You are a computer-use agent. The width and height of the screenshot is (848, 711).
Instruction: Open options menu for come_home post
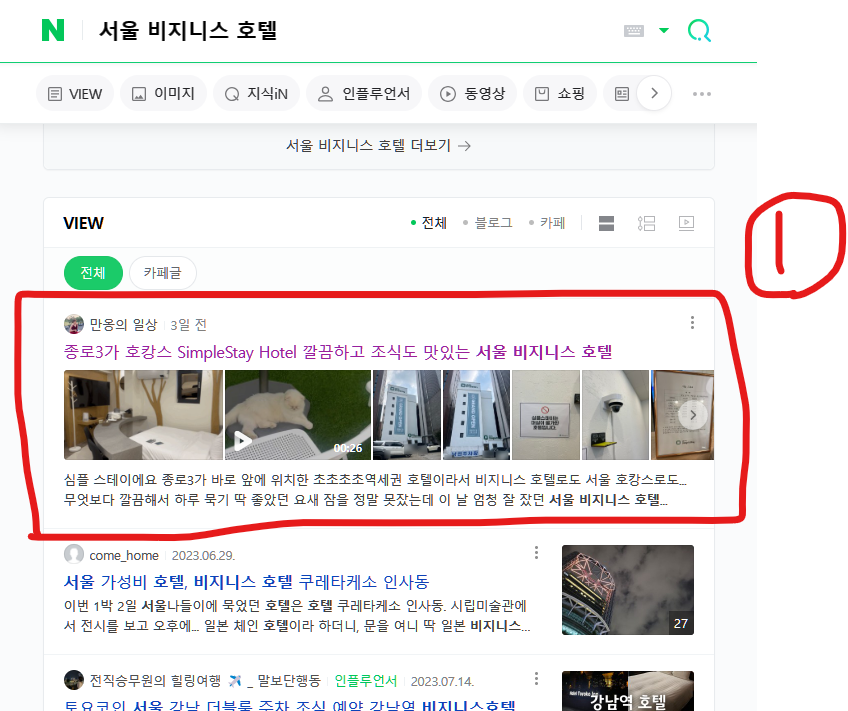tap(536, 553)
